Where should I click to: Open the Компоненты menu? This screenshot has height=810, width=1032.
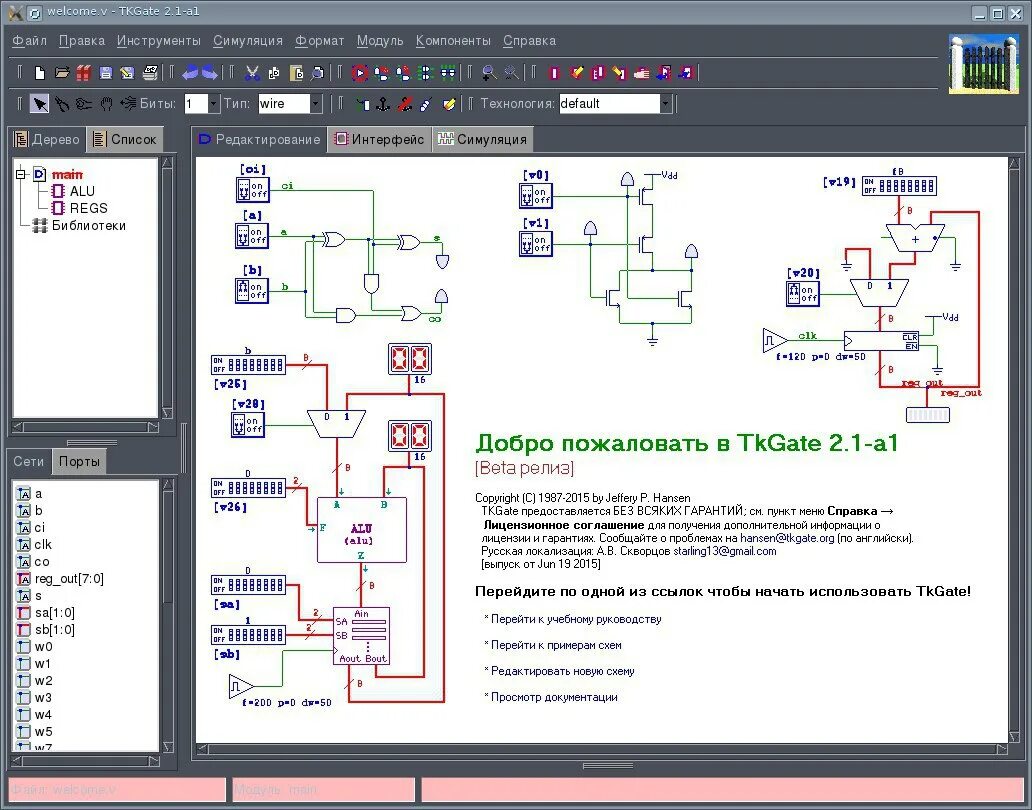click(453, 41)
